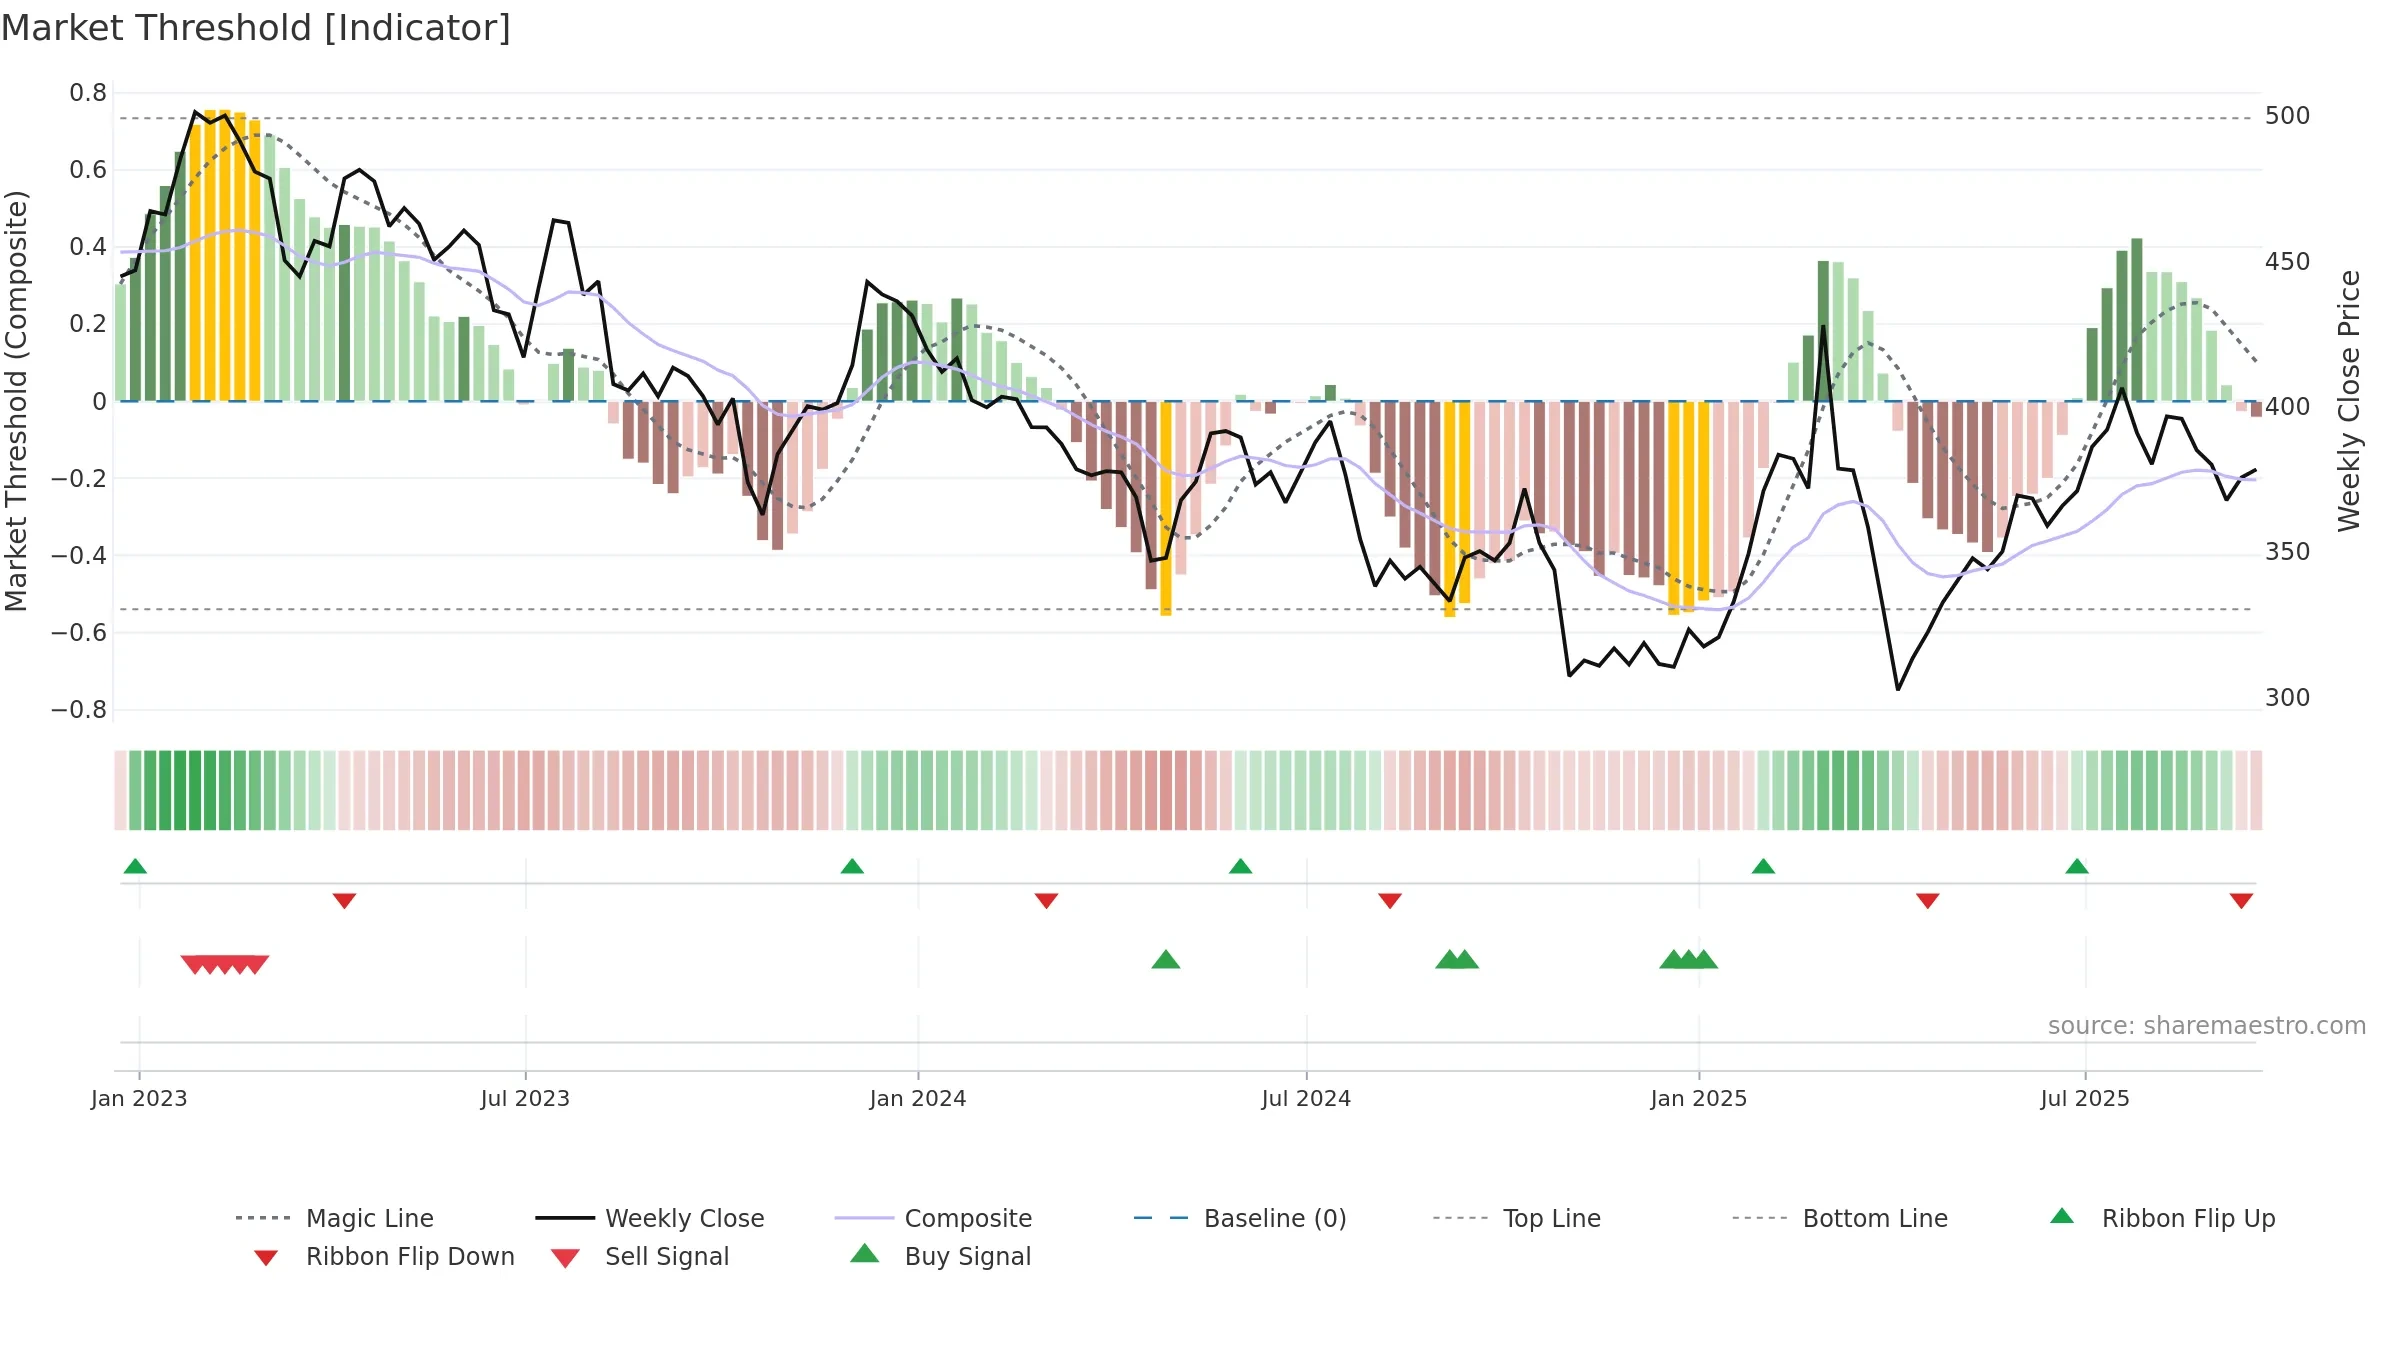Toggle the Ribbon Flip Up legend entry
The height and width of the screenshot is (1350, 2400).
[2162, 1218]
